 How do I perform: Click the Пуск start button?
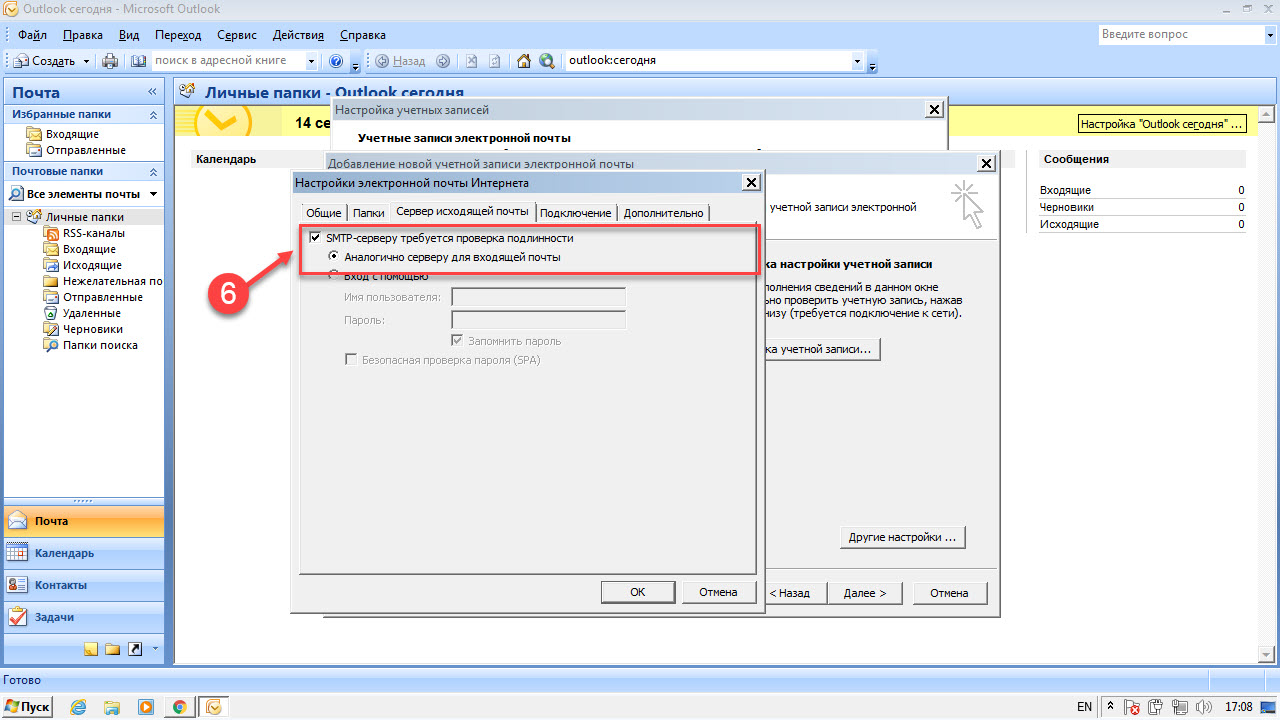click(x=28, y=707)
